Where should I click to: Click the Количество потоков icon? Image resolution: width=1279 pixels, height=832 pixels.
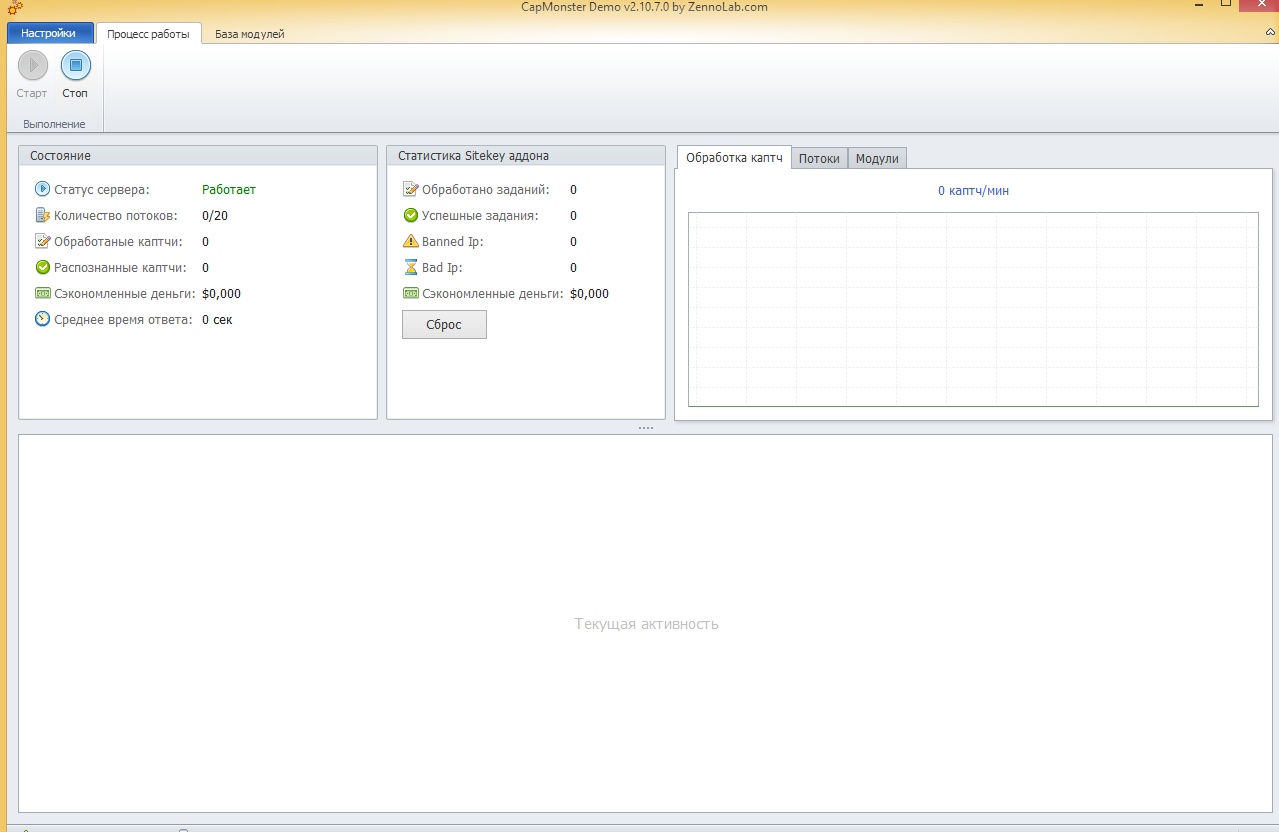[x=43, y=215]
